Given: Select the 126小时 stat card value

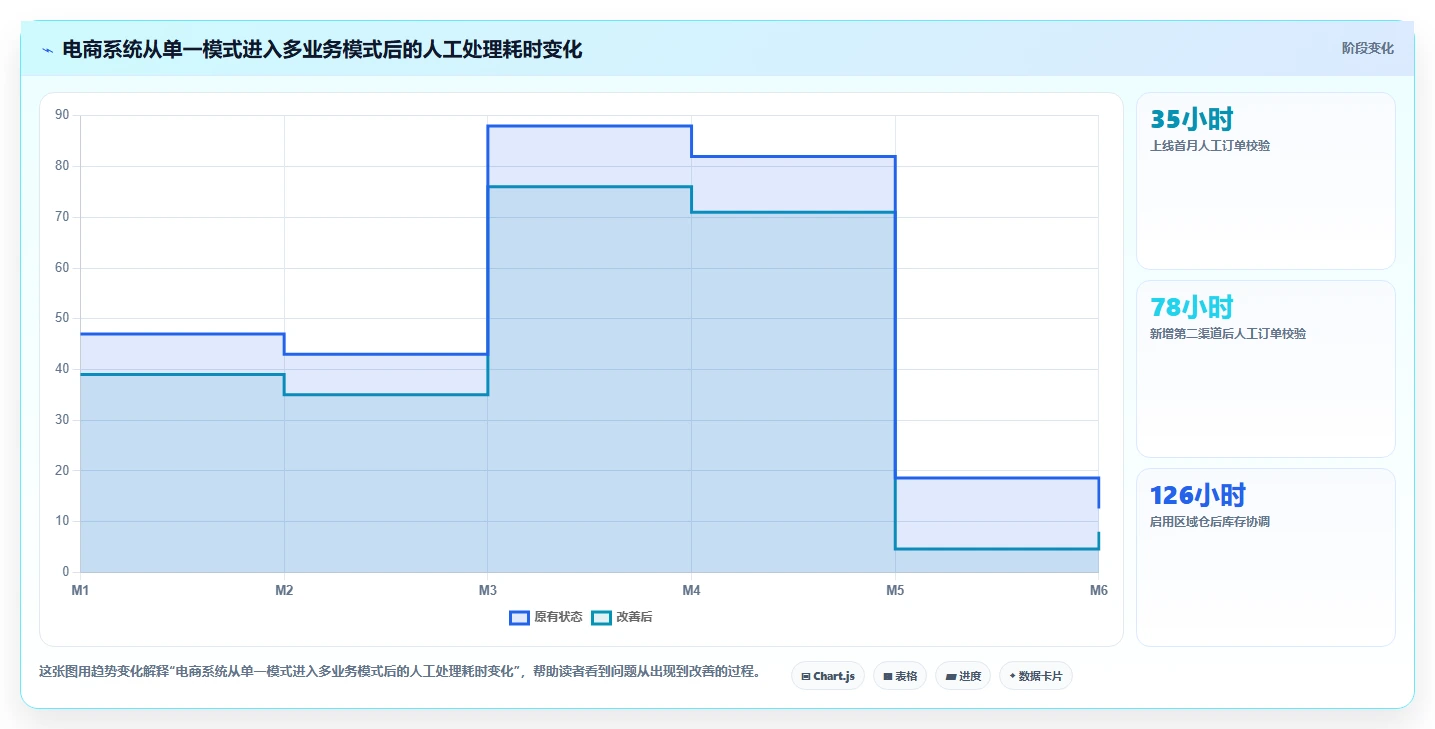Looking at the screenshot, I should 1198,495.
